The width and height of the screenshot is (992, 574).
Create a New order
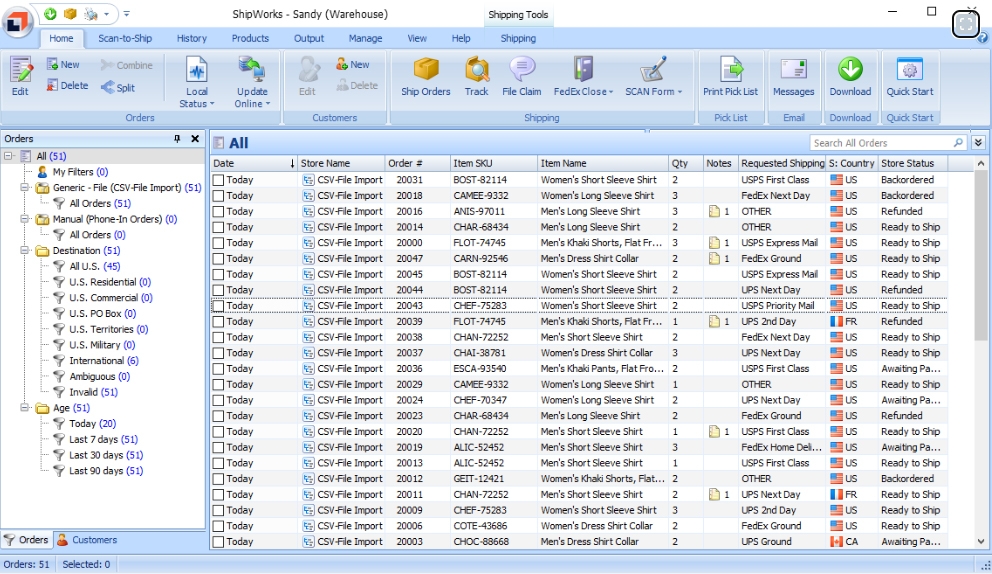tap(63, 65)
